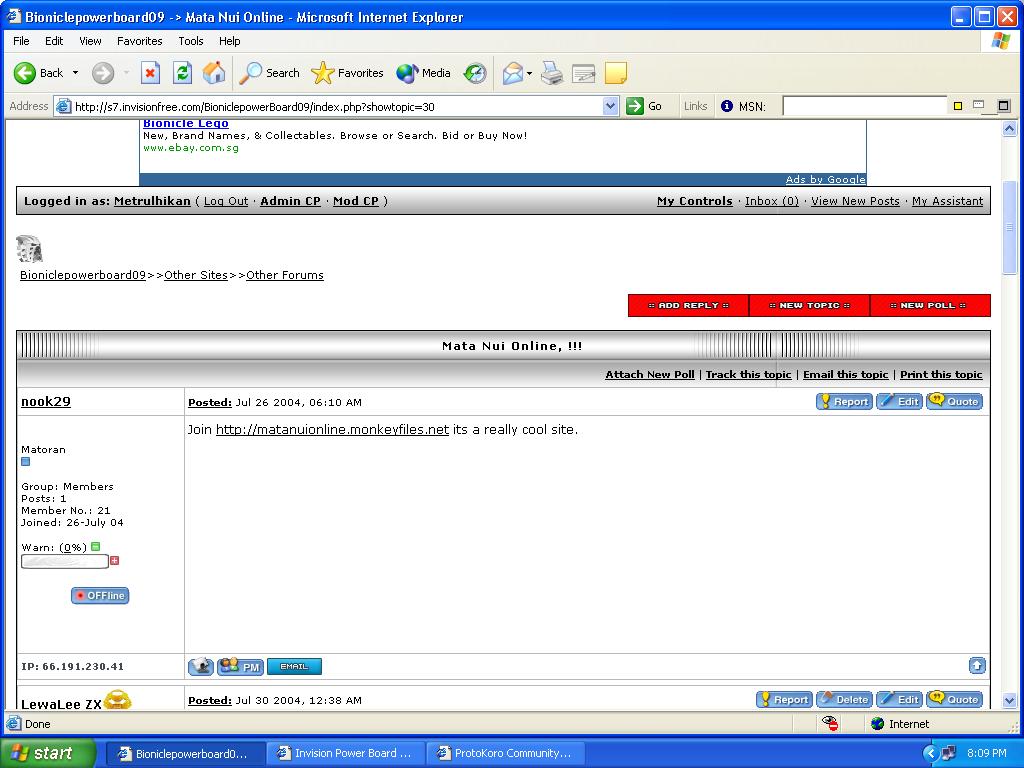This screenshot has width=1024, height=768.
Task: Delete LewaLee ZX's post
Action: 844,699
